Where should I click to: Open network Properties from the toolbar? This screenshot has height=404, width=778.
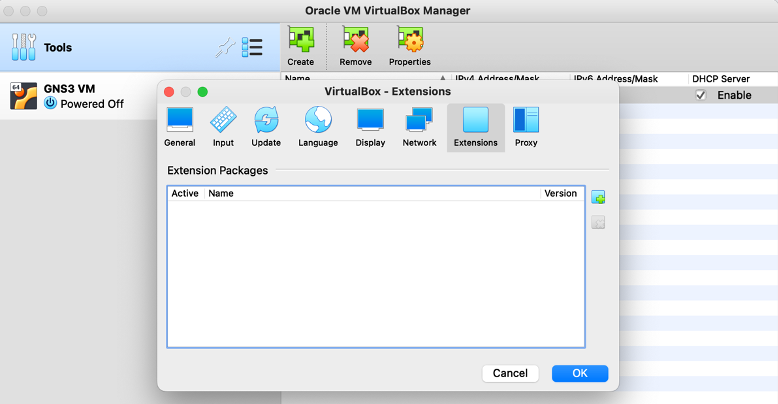tap(410, 46)
